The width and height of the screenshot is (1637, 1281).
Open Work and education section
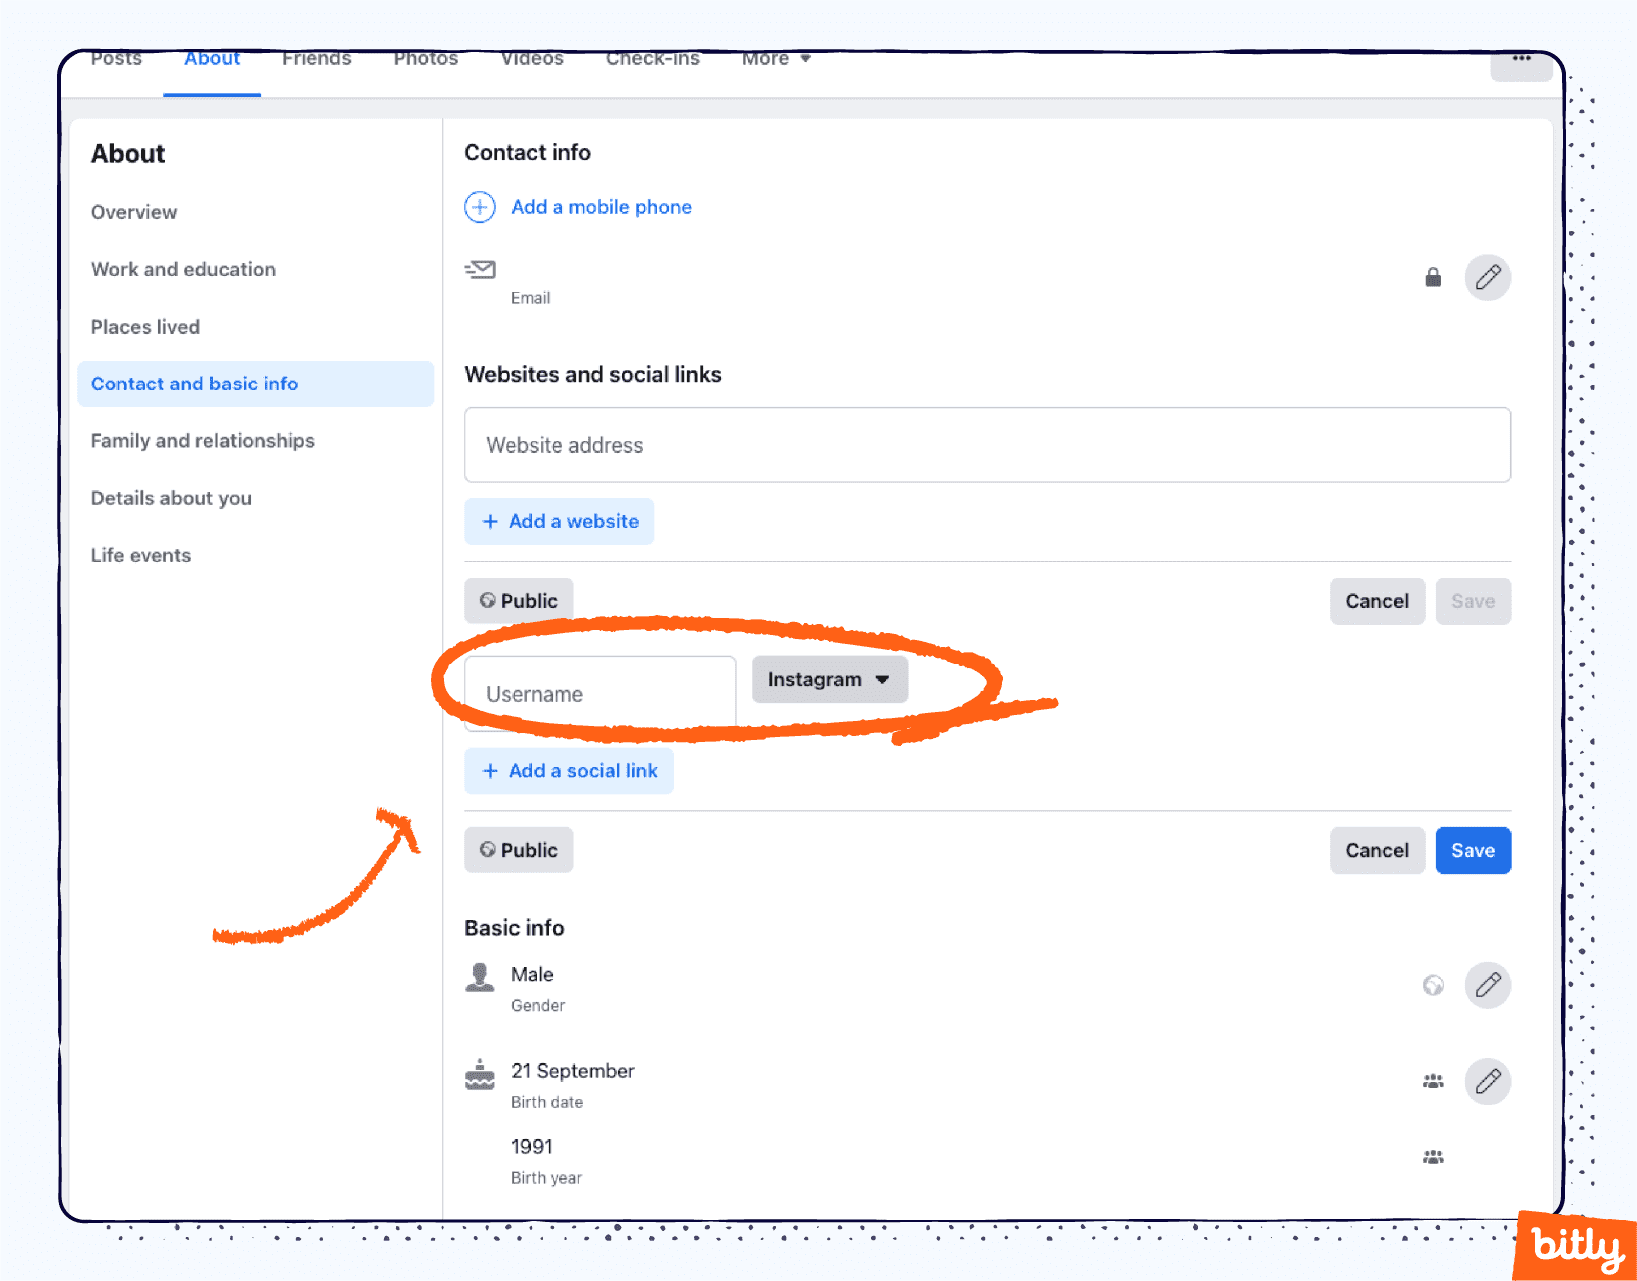[183, 269]
